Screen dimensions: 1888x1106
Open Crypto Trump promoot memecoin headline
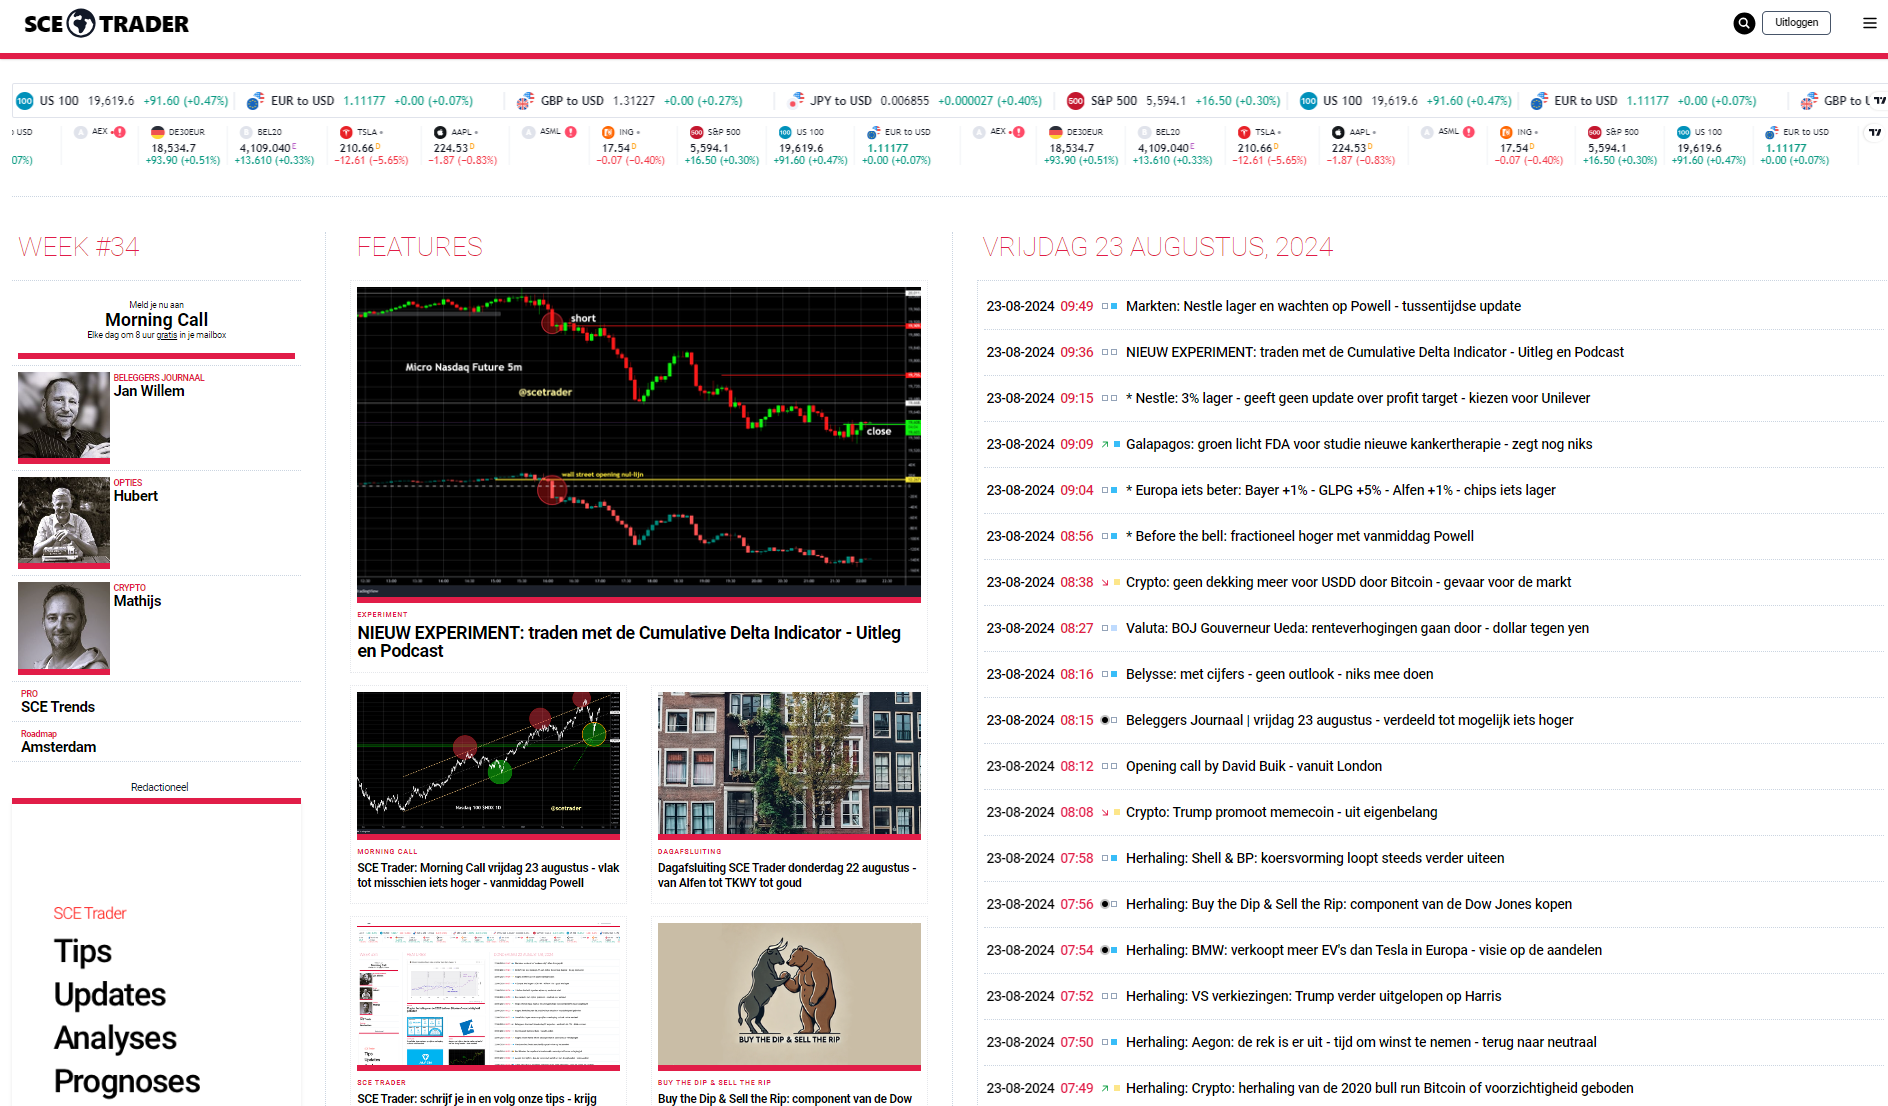click(x=1282, y=813)
